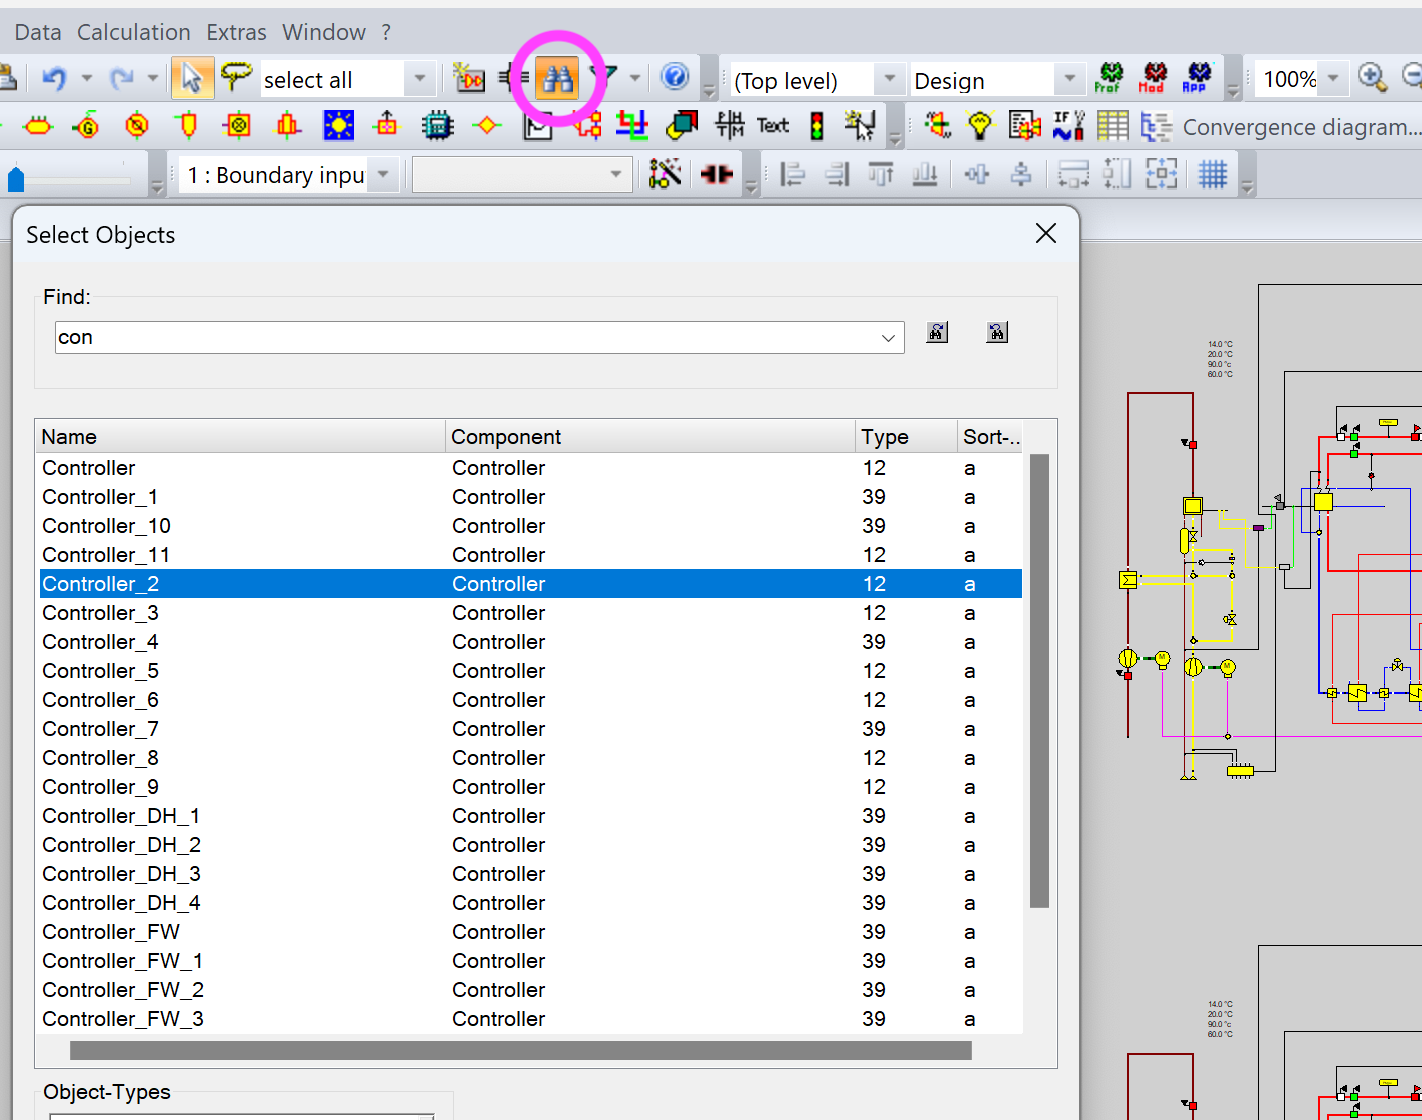Toggle the binoculars Find Objects icon
This screenshot has height=1120, width=1422.
tap(557, 78)
